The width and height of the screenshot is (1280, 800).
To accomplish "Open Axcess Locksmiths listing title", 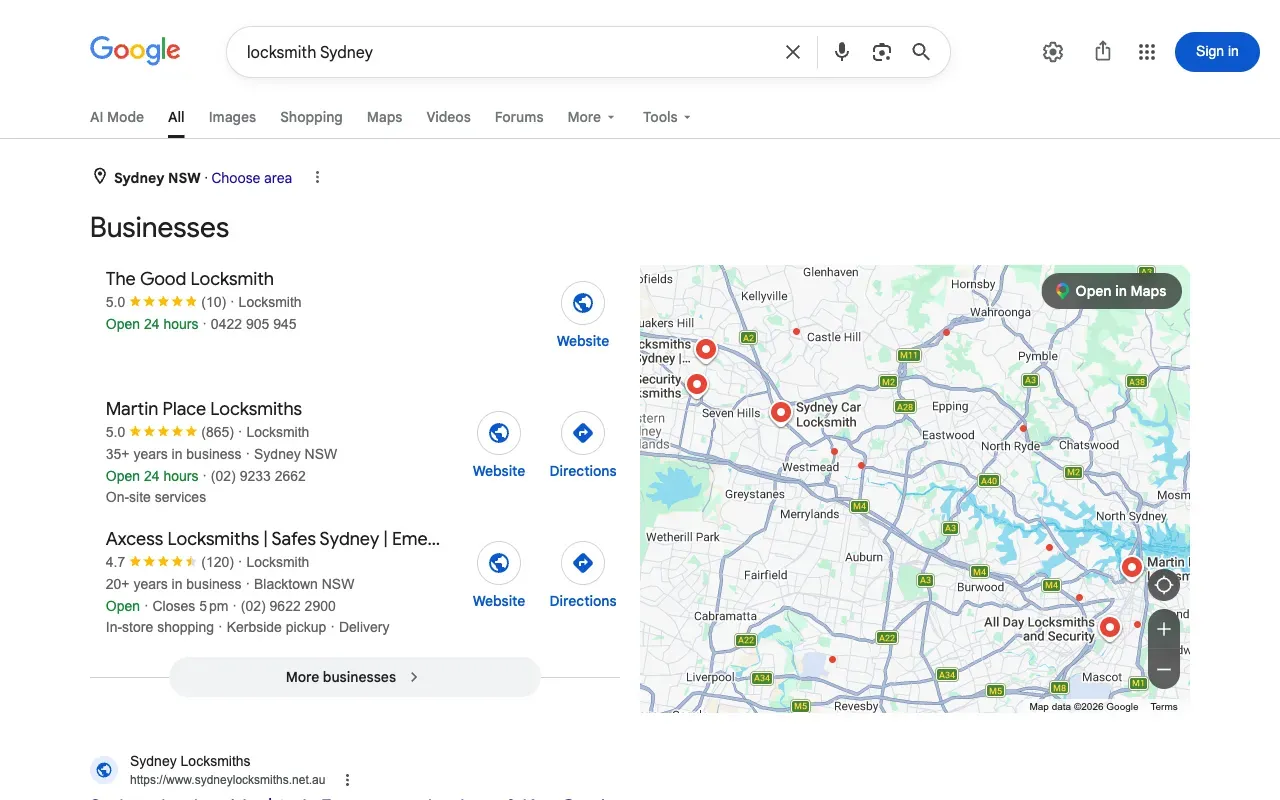I will pyautogui.click(x=273, y=539).
